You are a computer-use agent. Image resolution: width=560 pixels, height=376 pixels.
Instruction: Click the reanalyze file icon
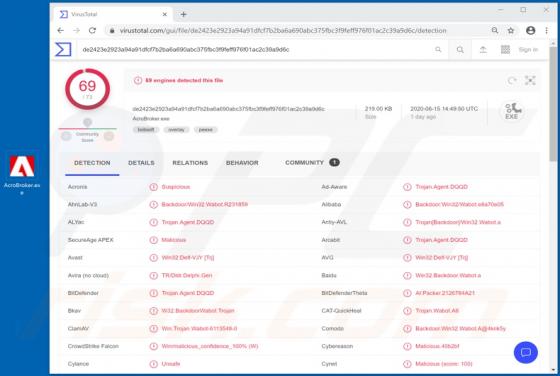tap(512, 81)
